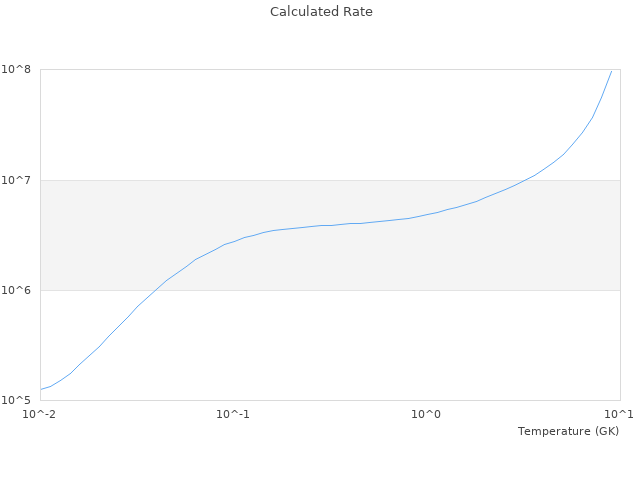Select the curve point at 10^0 temperature

click(x=426, y=215)
